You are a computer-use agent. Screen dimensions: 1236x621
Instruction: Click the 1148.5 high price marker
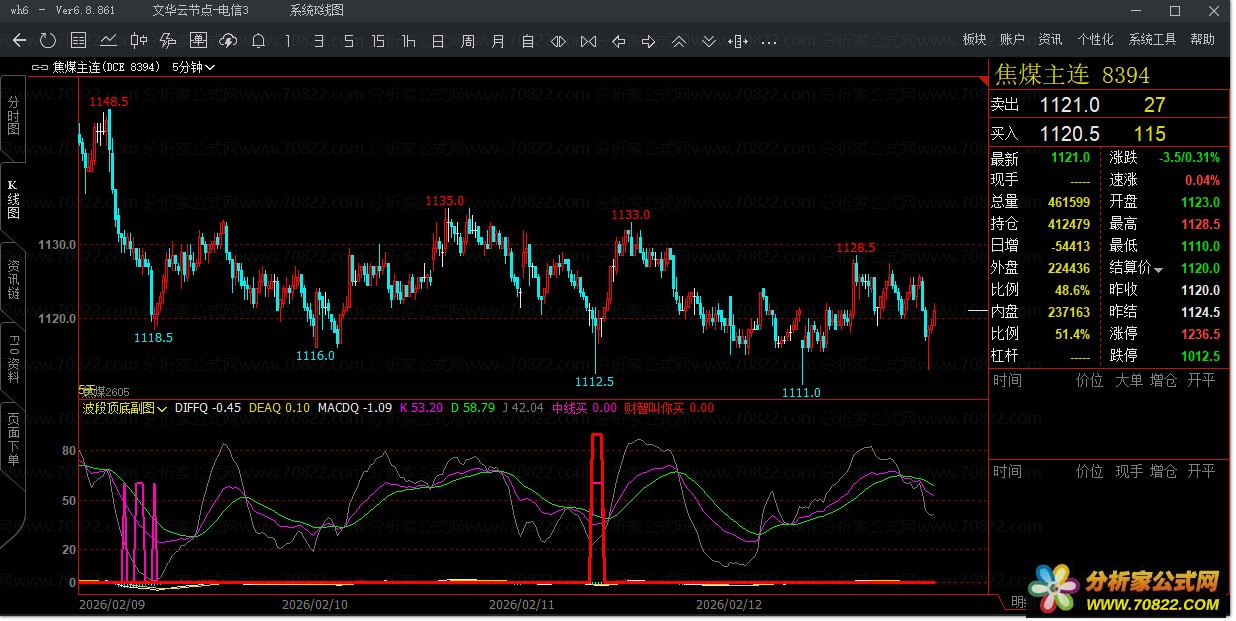pyautogui.click(x=109, y=101)
